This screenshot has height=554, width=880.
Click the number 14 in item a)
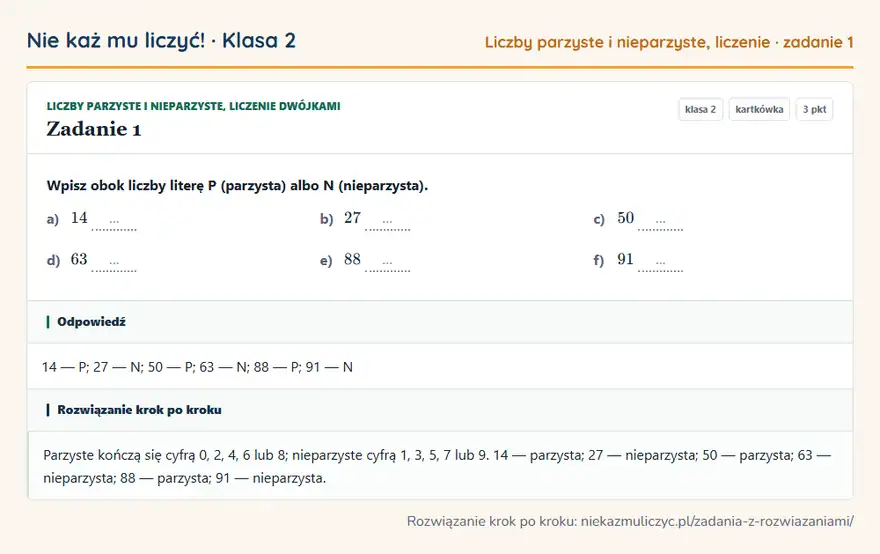[79, 218]
